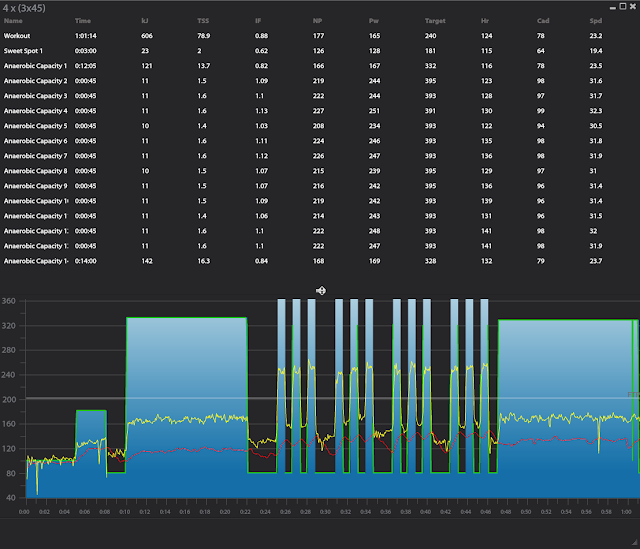Click the Pw column header
The width and height of the screenshot is (640, 549).
(373, 20)
